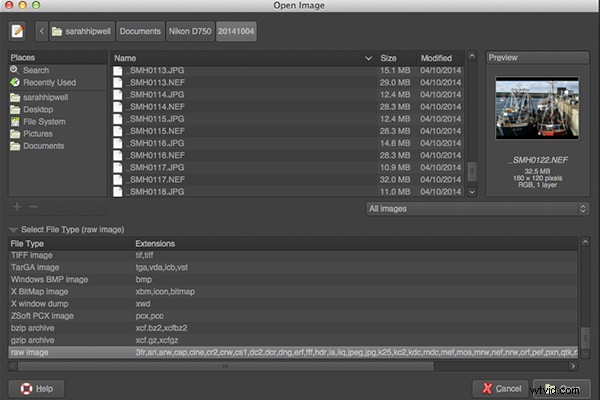Choose X BitMap image file type

tap(293, 292)
